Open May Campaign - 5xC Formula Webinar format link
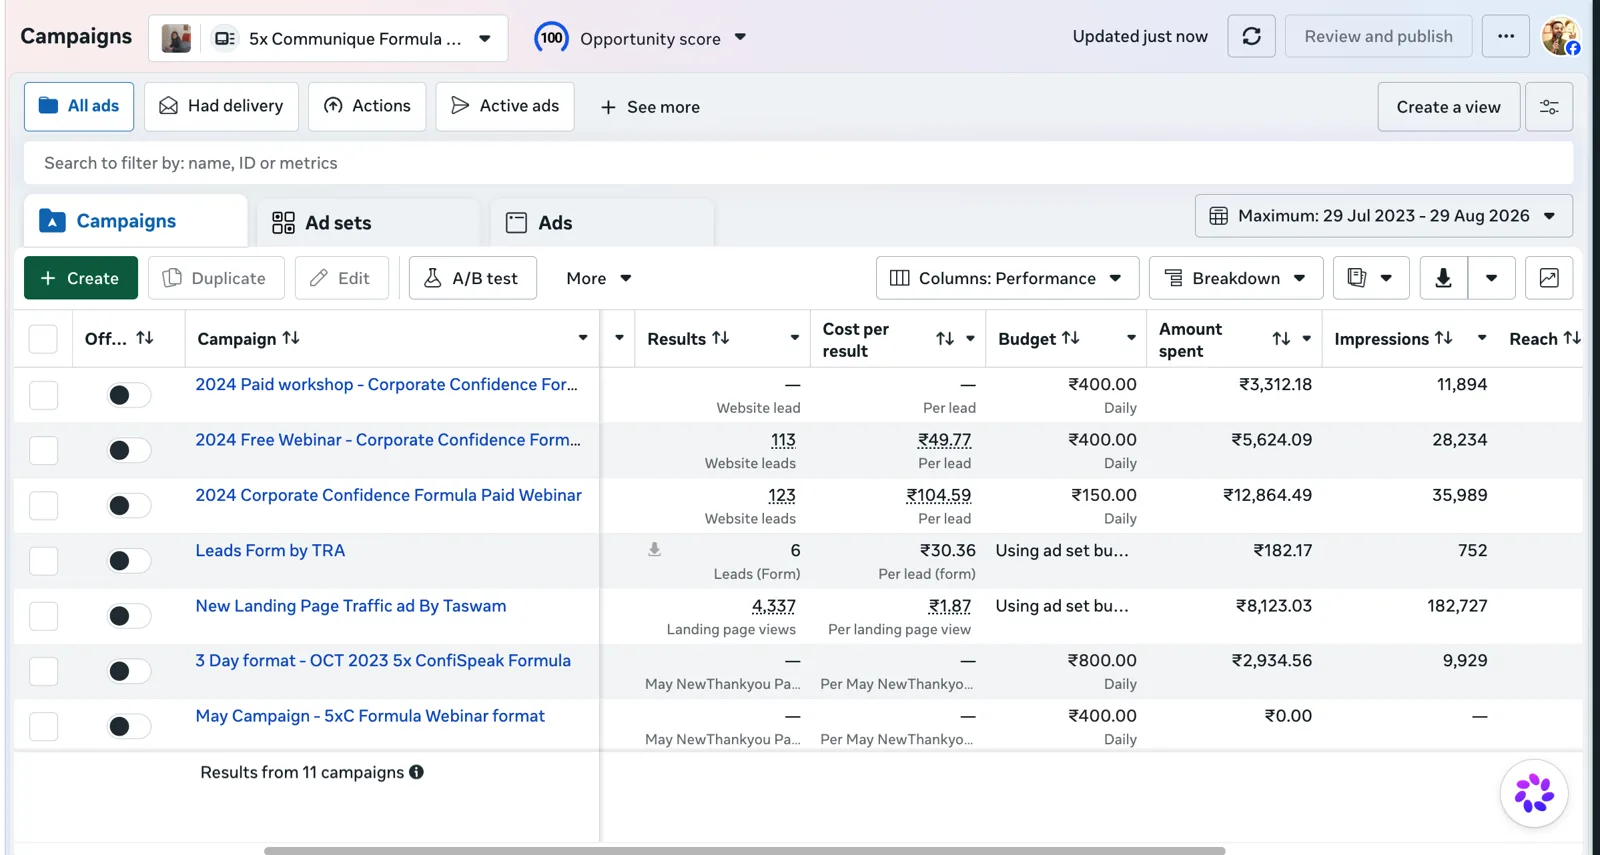Viewport: 1600px width, 855px height. tap(370, 716)
